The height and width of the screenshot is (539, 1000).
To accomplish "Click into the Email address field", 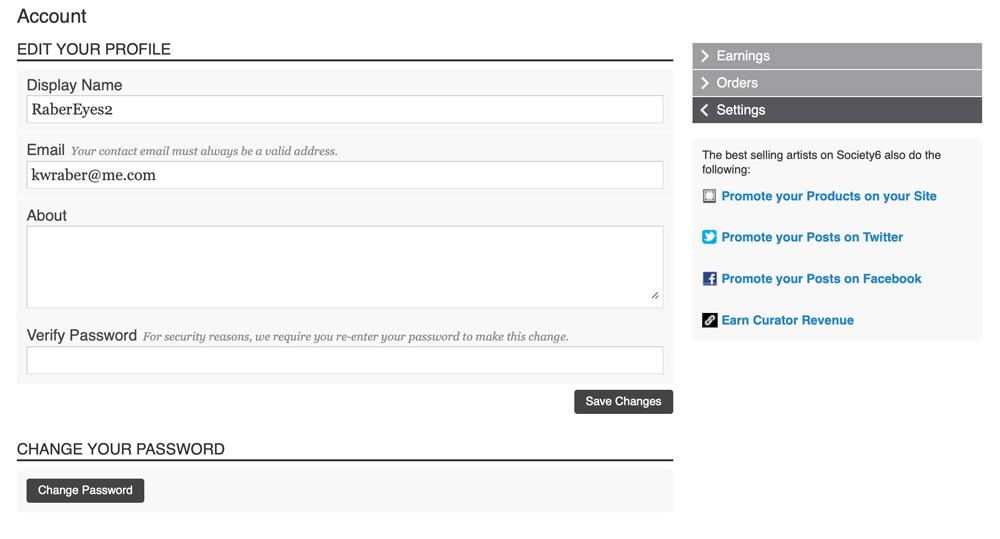I will [x=345, y=175].
